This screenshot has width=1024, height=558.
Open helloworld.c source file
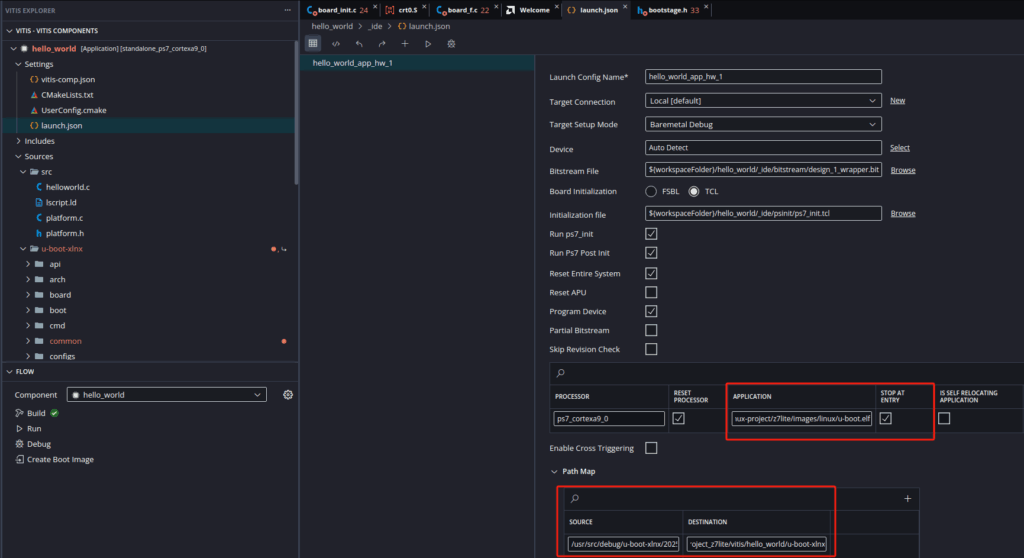pyautogui.click(x=68, y=187)
